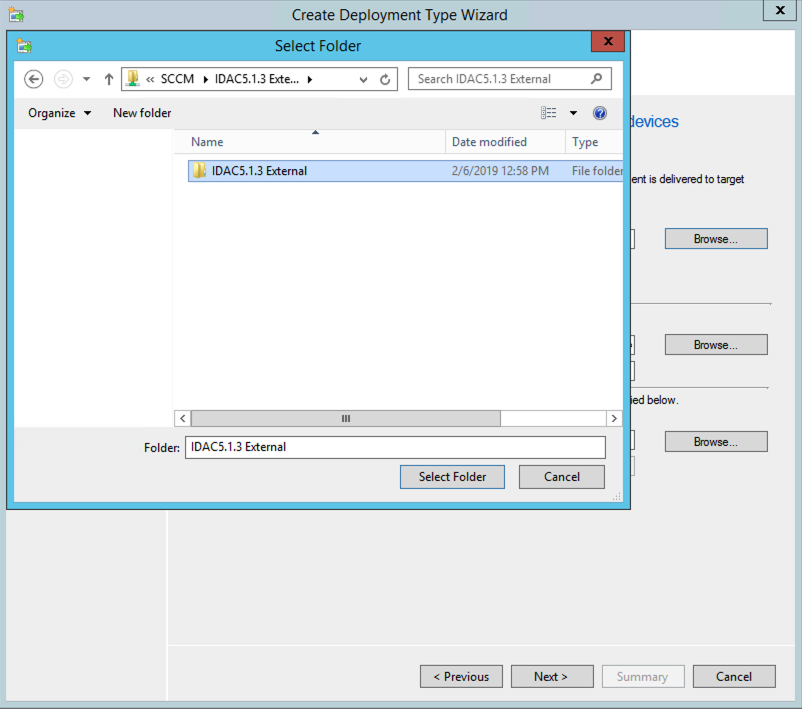Create a folder with New folder
802x709 pixels.
coord(141,113)
